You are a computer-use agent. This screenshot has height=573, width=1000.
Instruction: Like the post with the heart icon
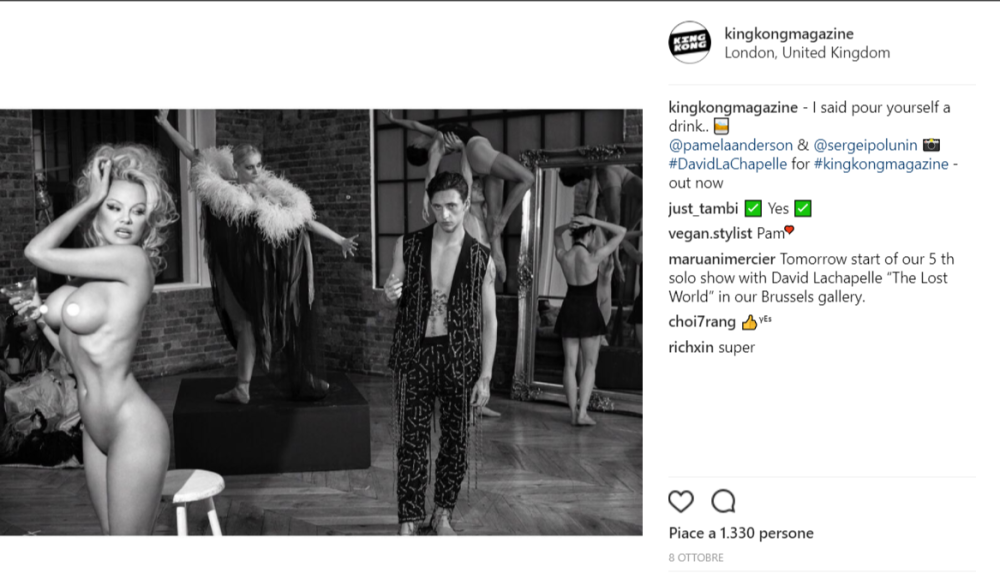click(x=681, y=501)
